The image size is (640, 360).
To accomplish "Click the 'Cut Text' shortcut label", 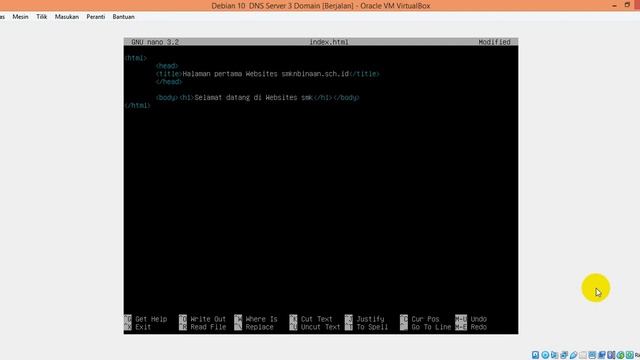I will pos(316,319).
